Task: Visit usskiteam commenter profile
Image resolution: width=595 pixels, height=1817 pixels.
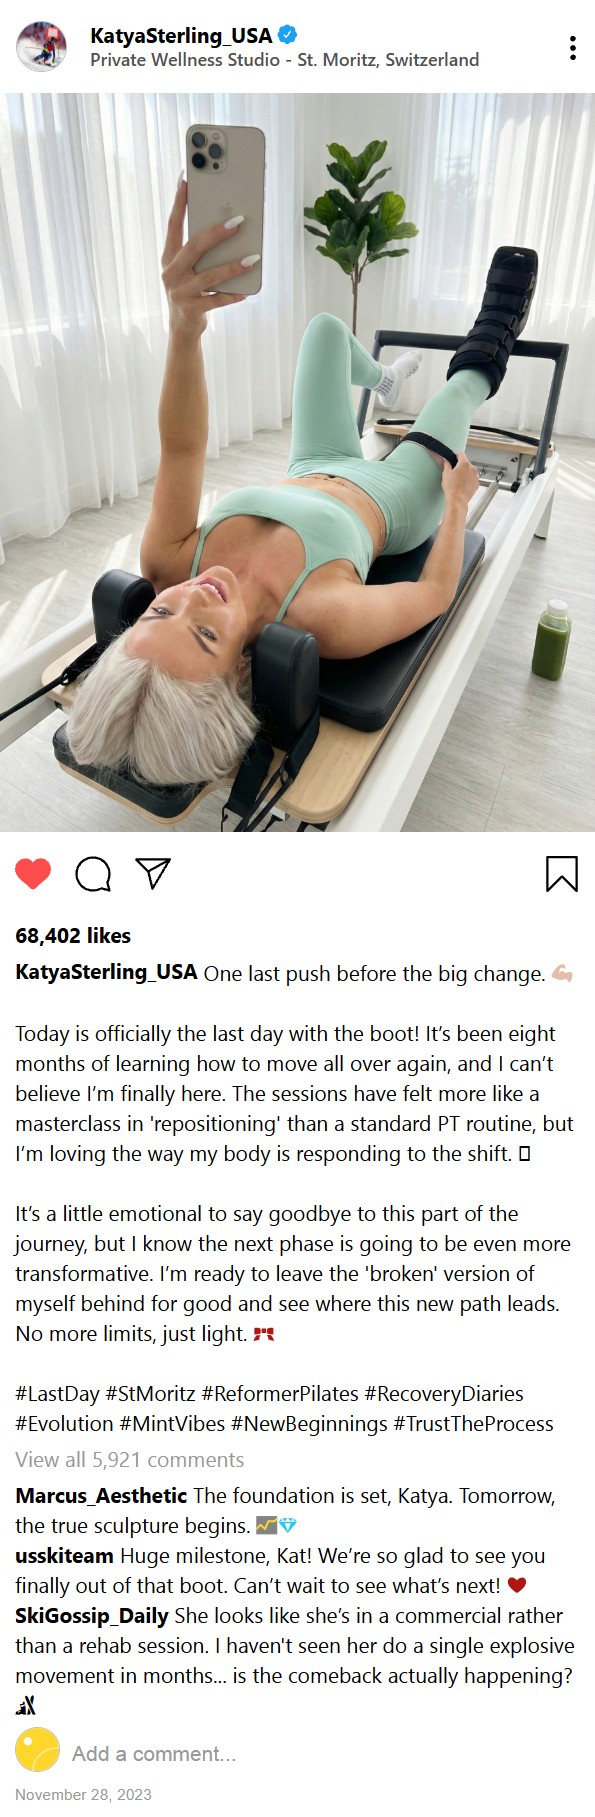Action: (64, 1556)
